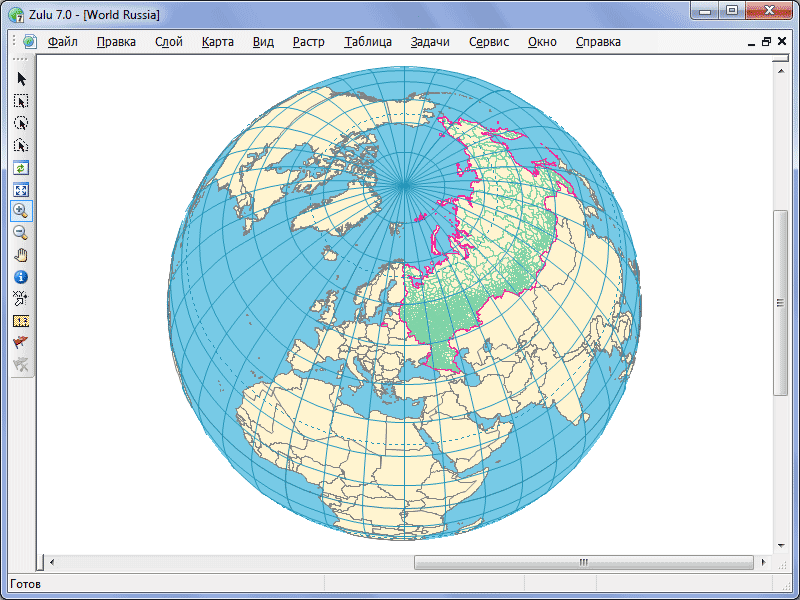This screenshot has height=600, width=800.
Task: Click the horizontal scrollbar left arrow
Action: (51, 563)
